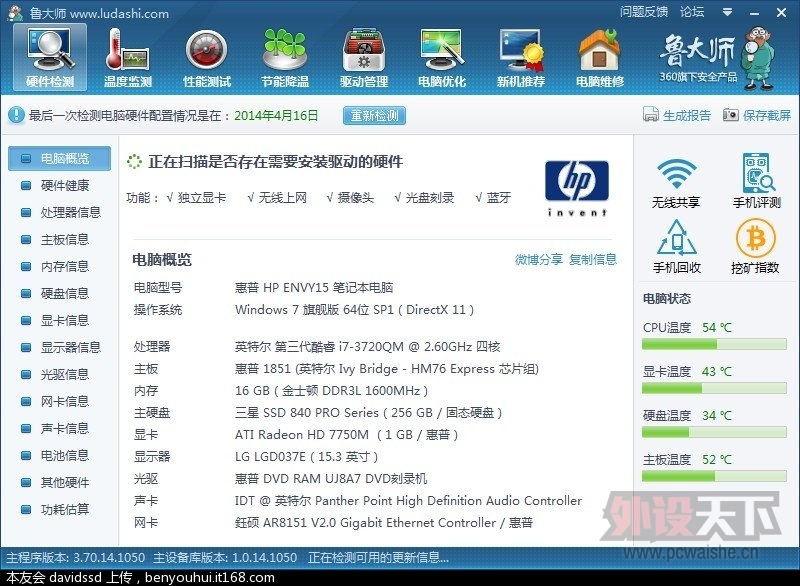Open 电脑优化 PC optimization
Screen dimensions: 800x586
click(x=442, y=58)
